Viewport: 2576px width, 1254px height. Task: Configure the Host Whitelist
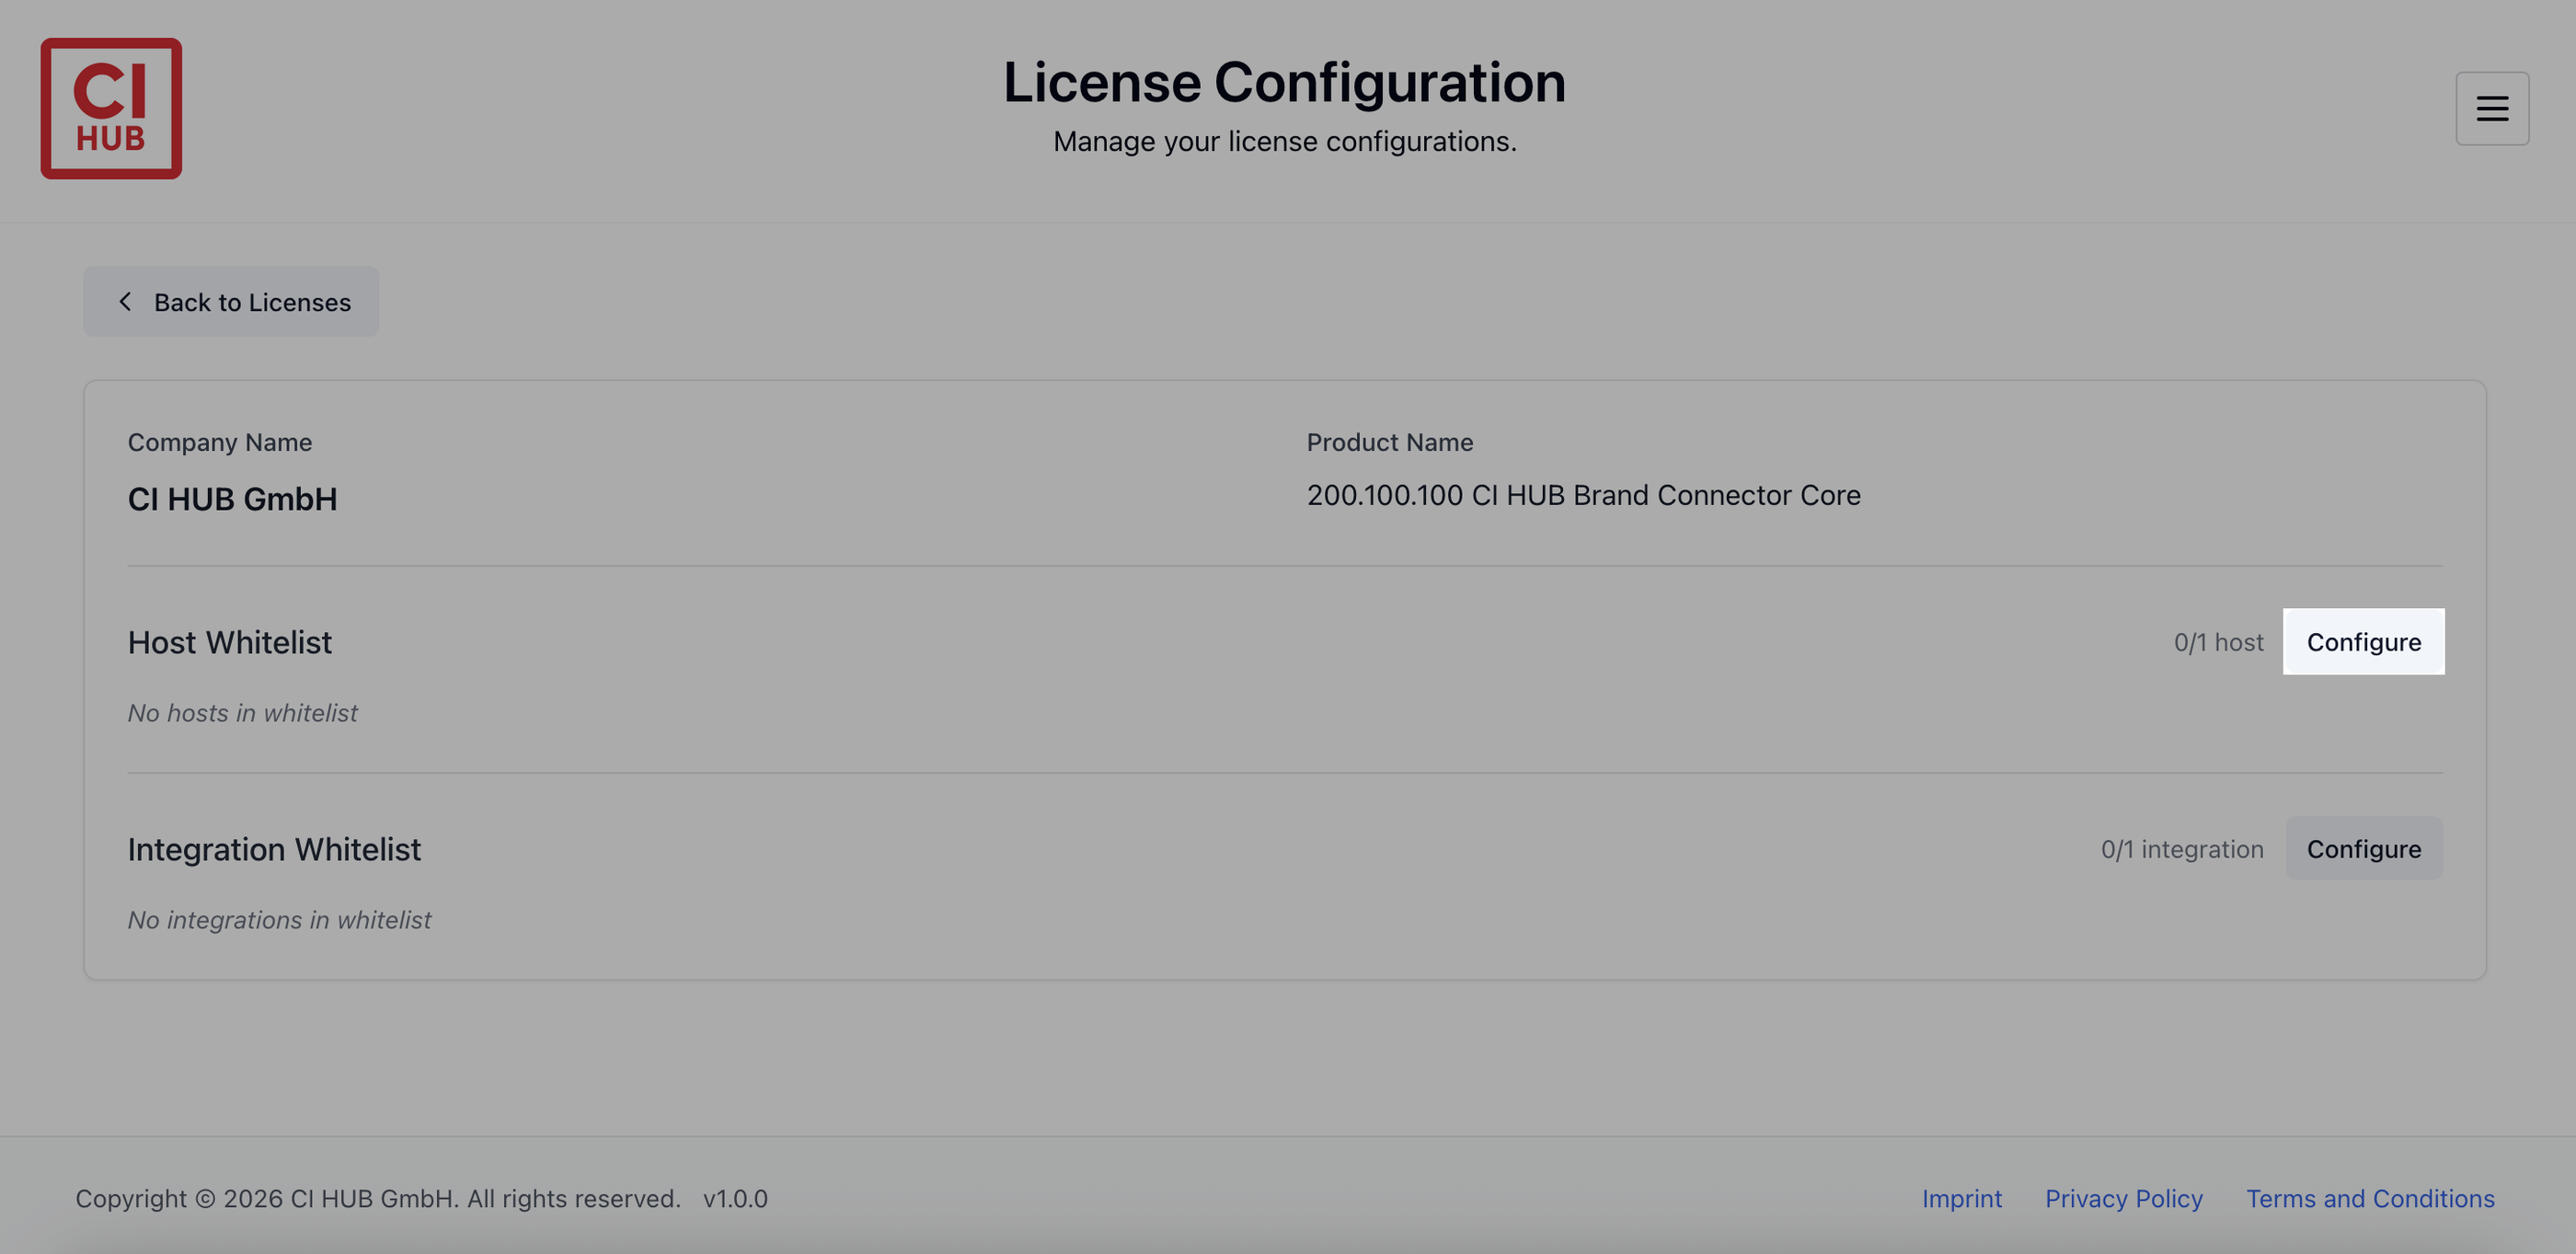2363,641
